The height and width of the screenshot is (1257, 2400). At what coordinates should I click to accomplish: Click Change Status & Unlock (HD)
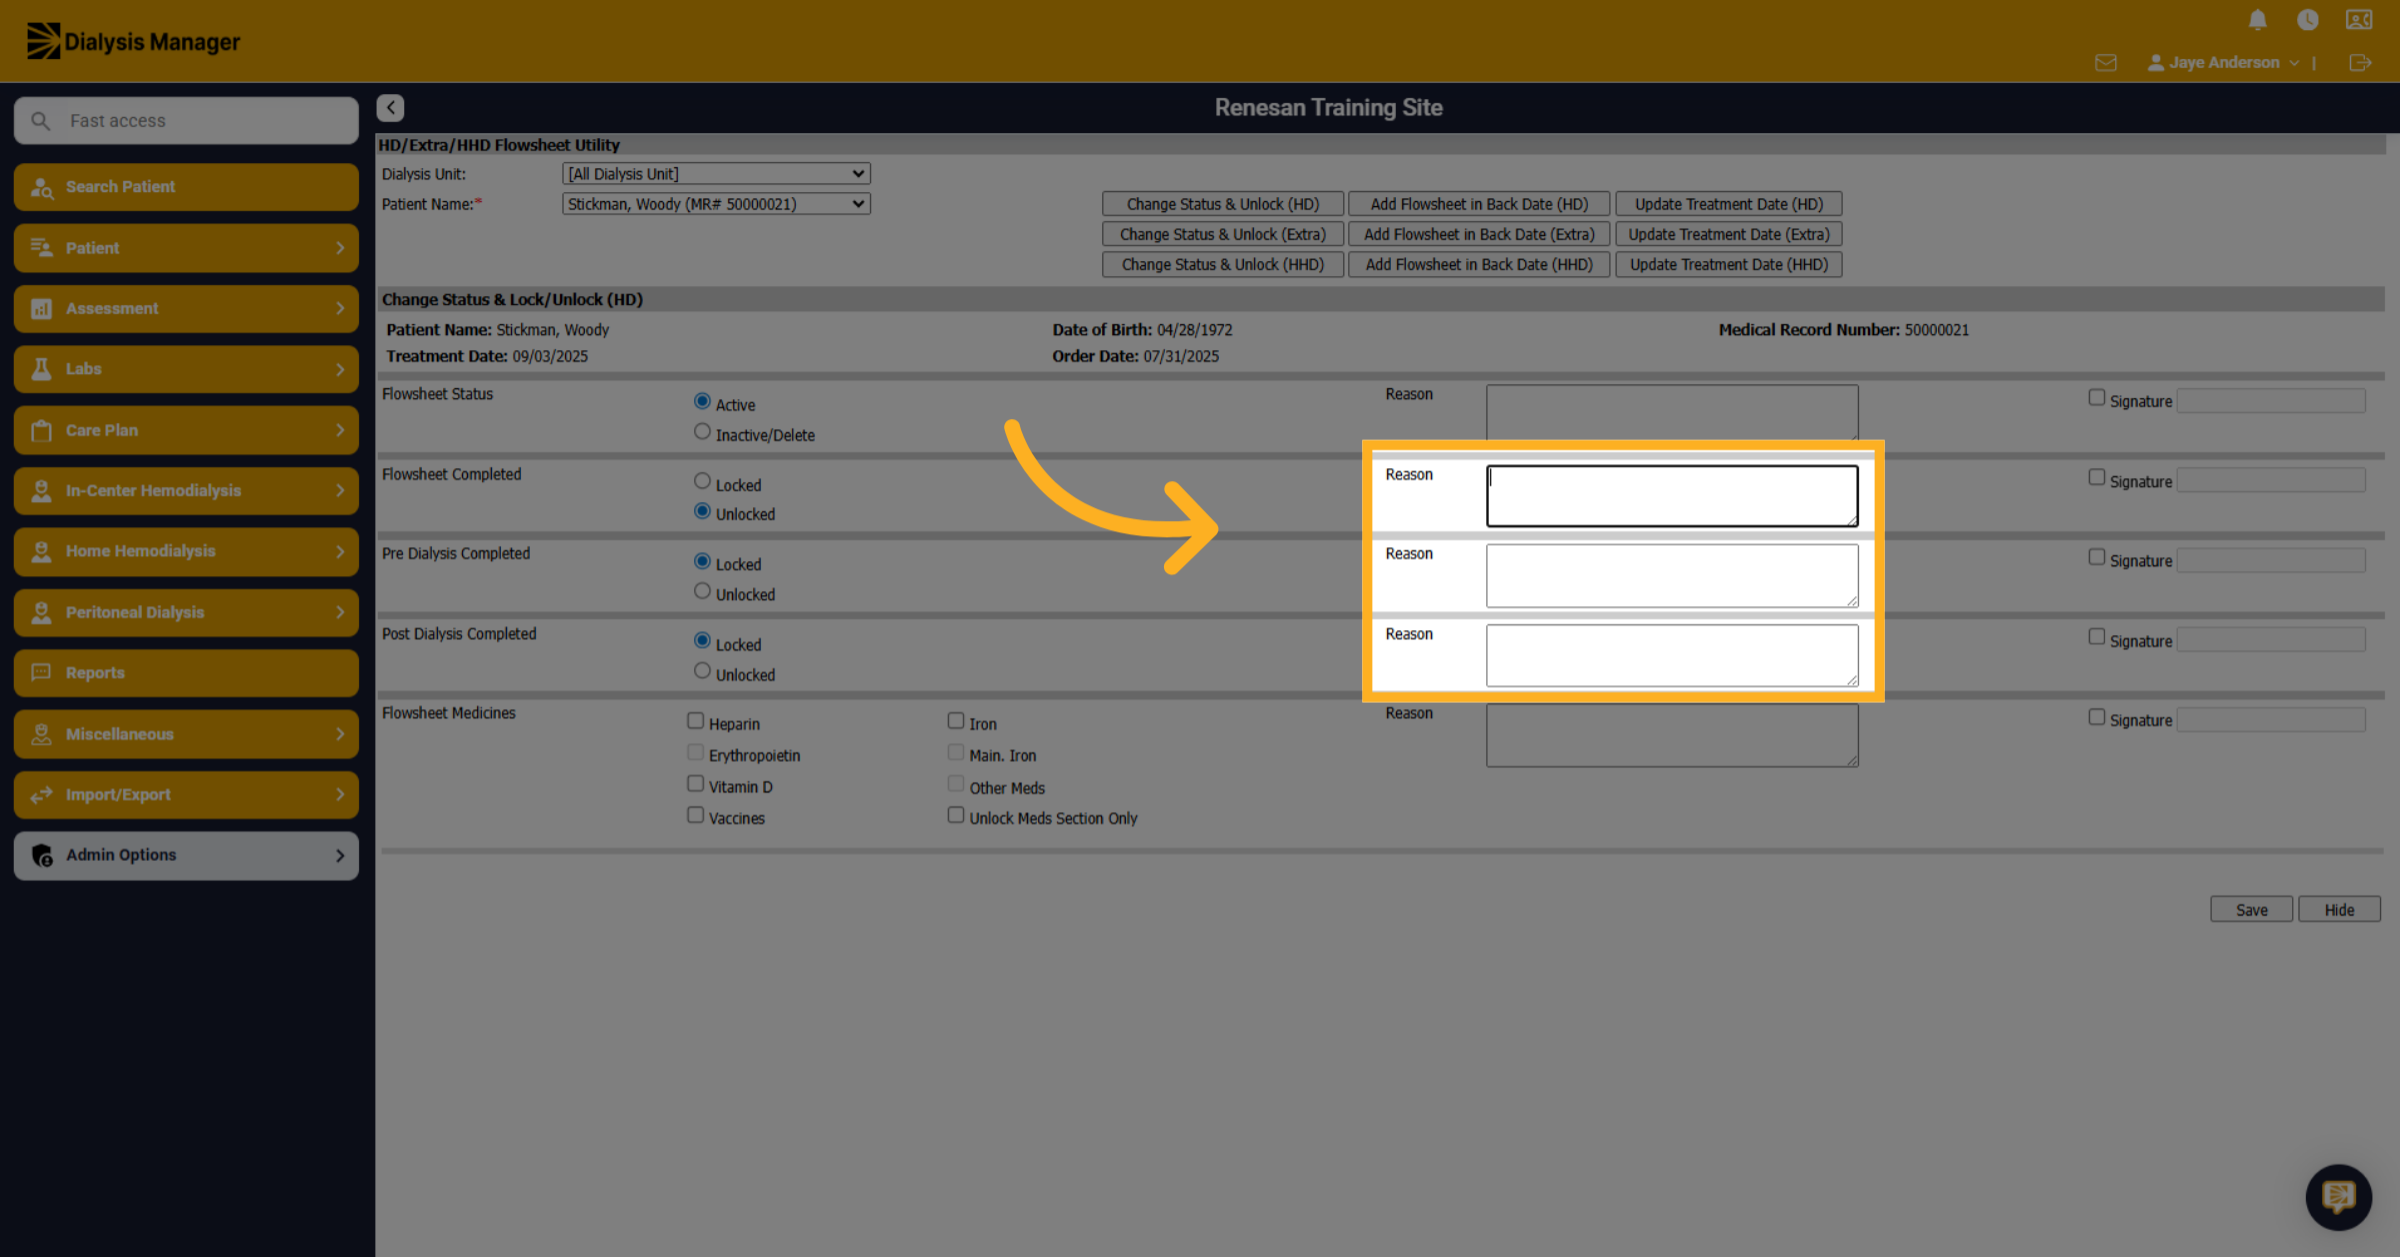[1222, 204]
